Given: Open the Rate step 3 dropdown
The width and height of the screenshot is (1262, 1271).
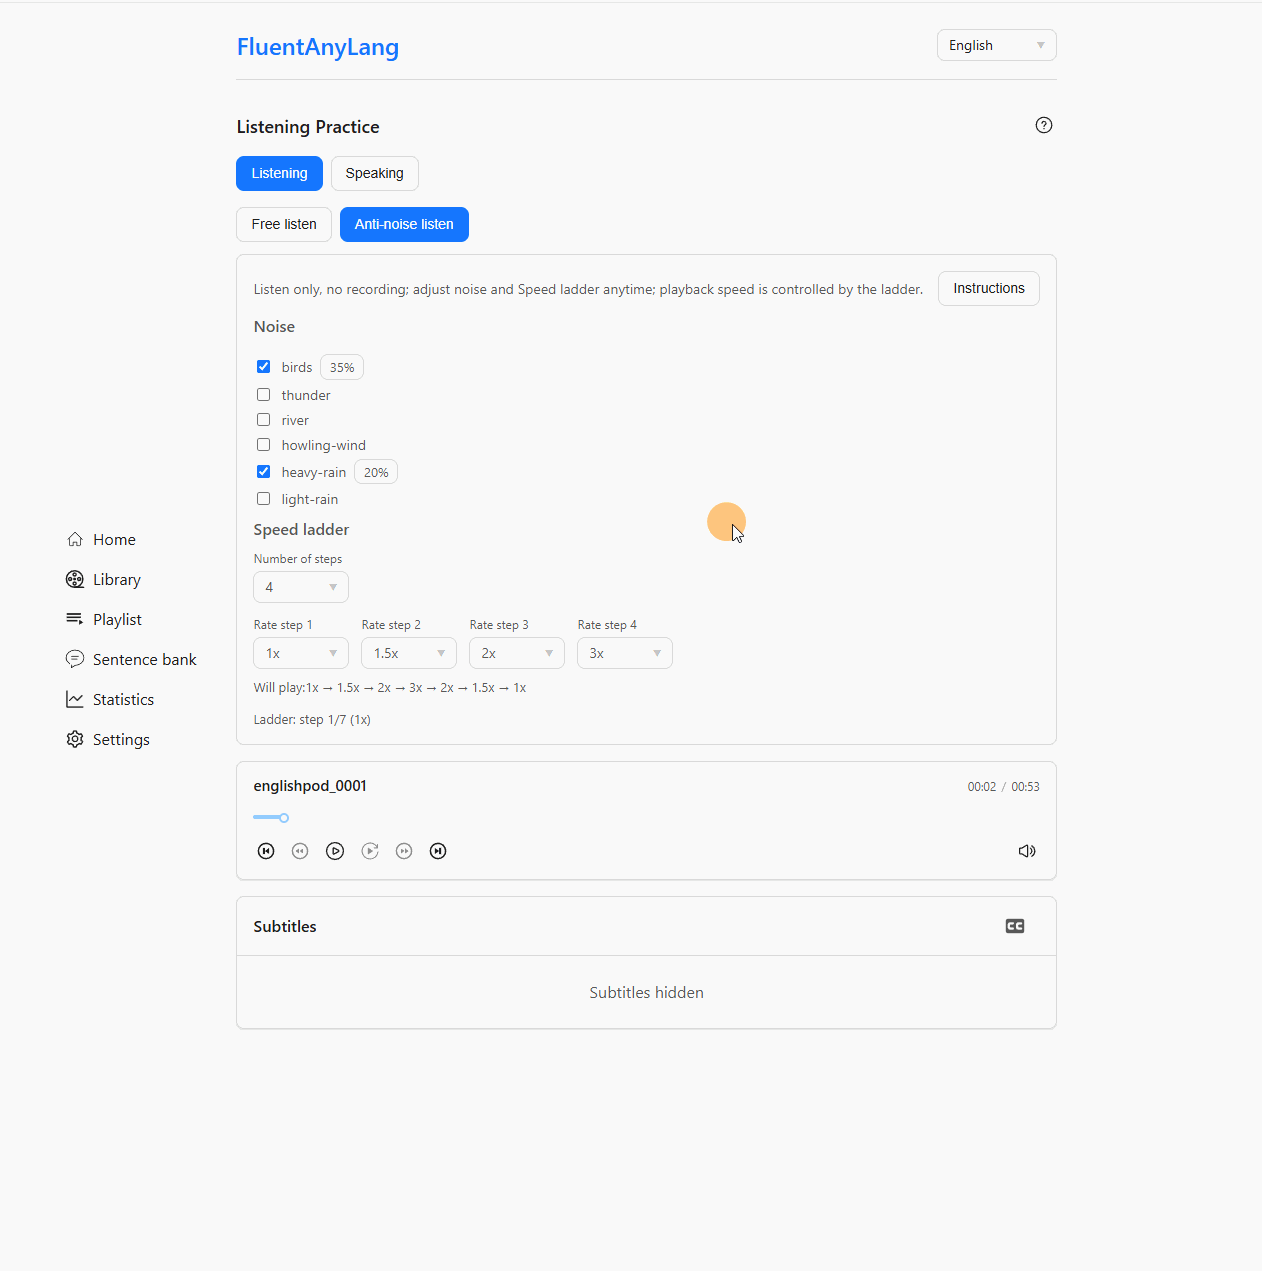Looking at the screenshot, I should click(517, 653).
